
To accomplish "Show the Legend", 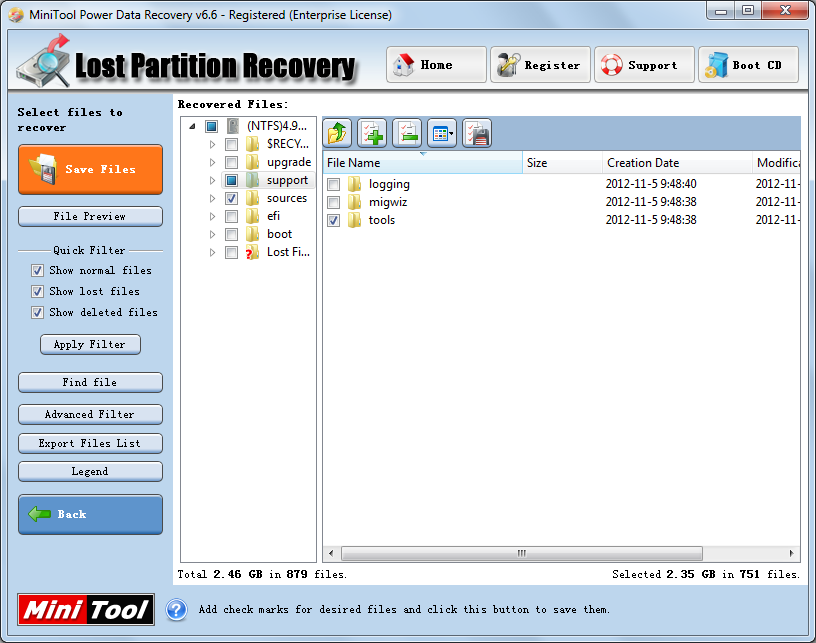I will (x=91, y=471).
